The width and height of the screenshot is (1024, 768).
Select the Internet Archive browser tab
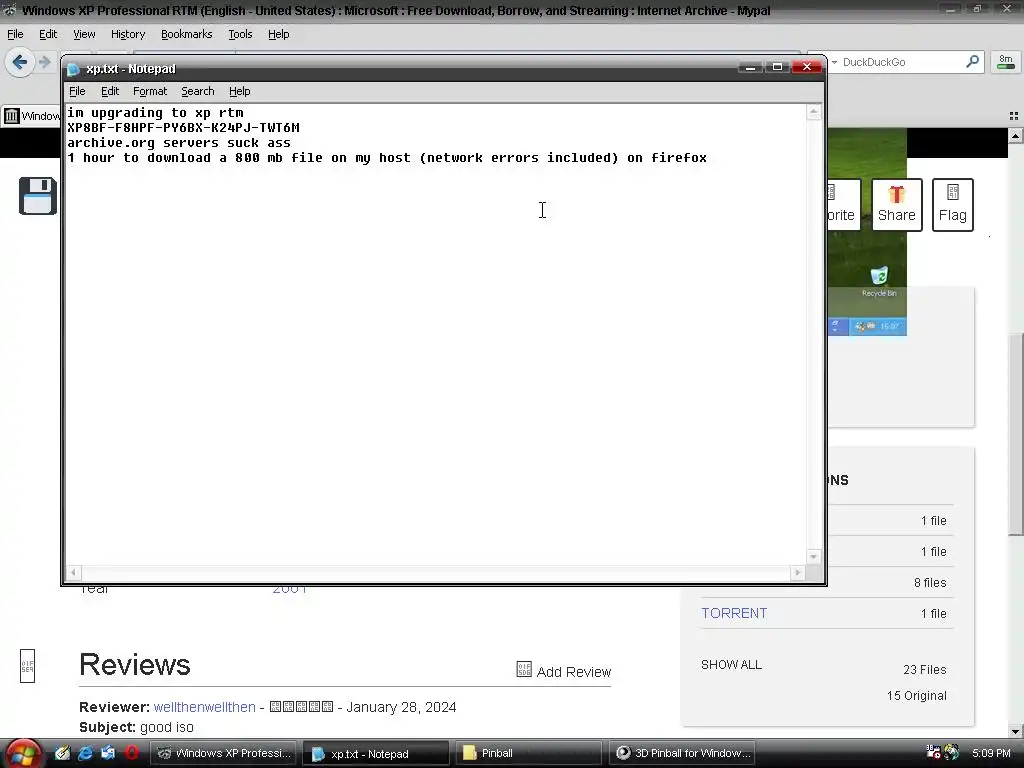[31, 116]
